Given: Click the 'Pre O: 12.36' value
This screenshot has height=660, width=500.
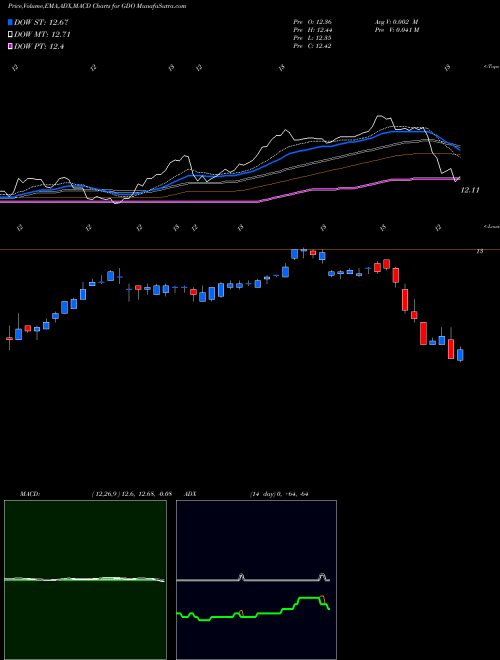Looking at the screenshot, I should (x=312, y=21).
